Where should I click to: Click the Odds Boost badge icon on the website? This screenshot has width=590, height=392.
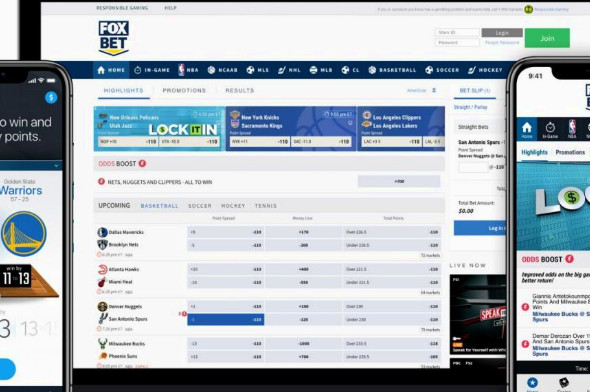coord(142,164)
